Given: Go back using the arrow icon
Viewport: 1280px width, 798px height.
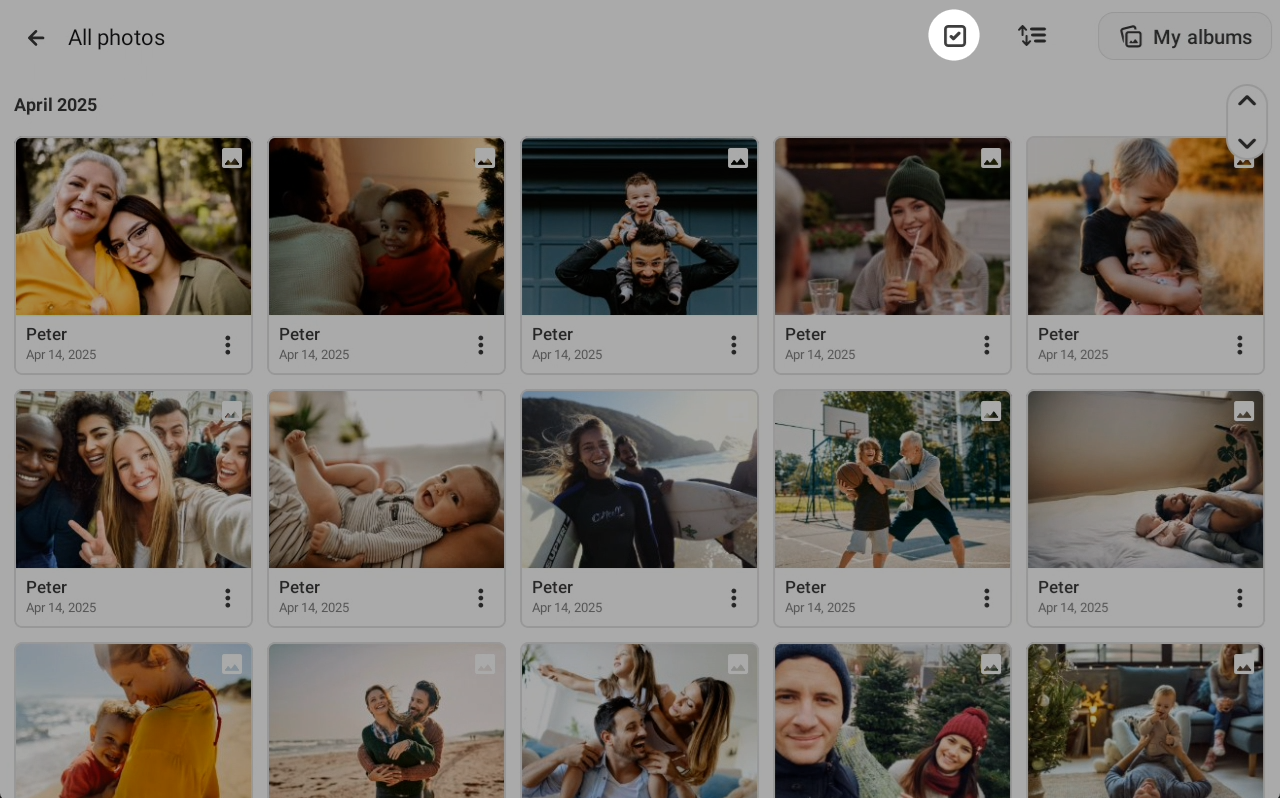Looking at the screenshot, I should [36, 38].
